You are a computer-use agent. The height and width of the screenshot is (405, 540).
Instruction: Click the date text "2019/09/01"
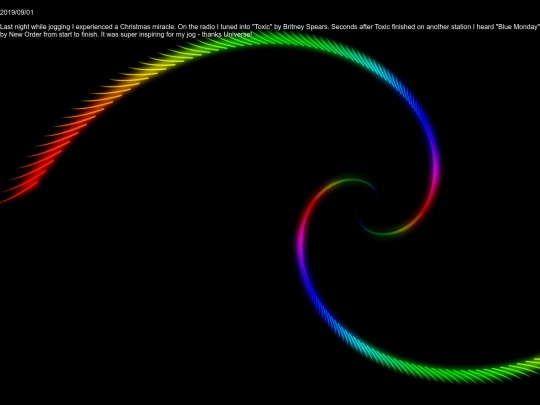17,13
